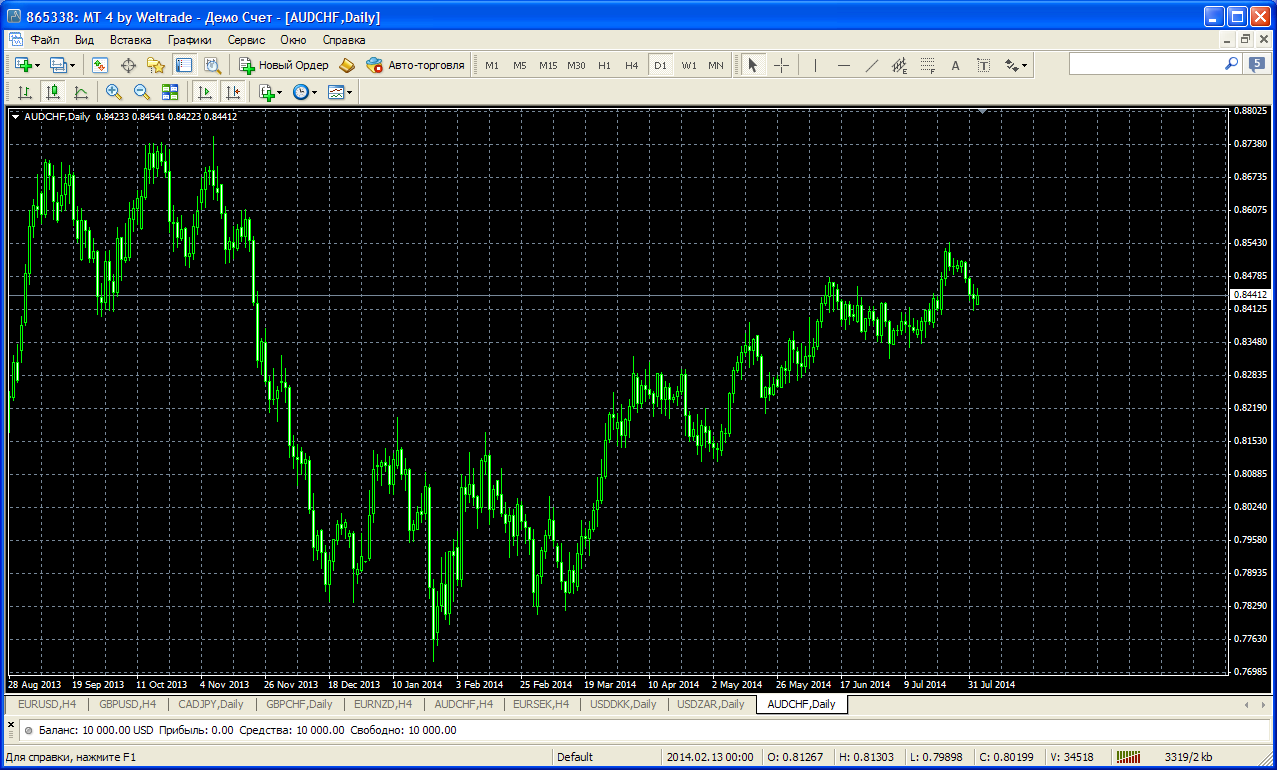Click the Новый Ордер button
The image size is (1277, 770).
coord(283,65)
